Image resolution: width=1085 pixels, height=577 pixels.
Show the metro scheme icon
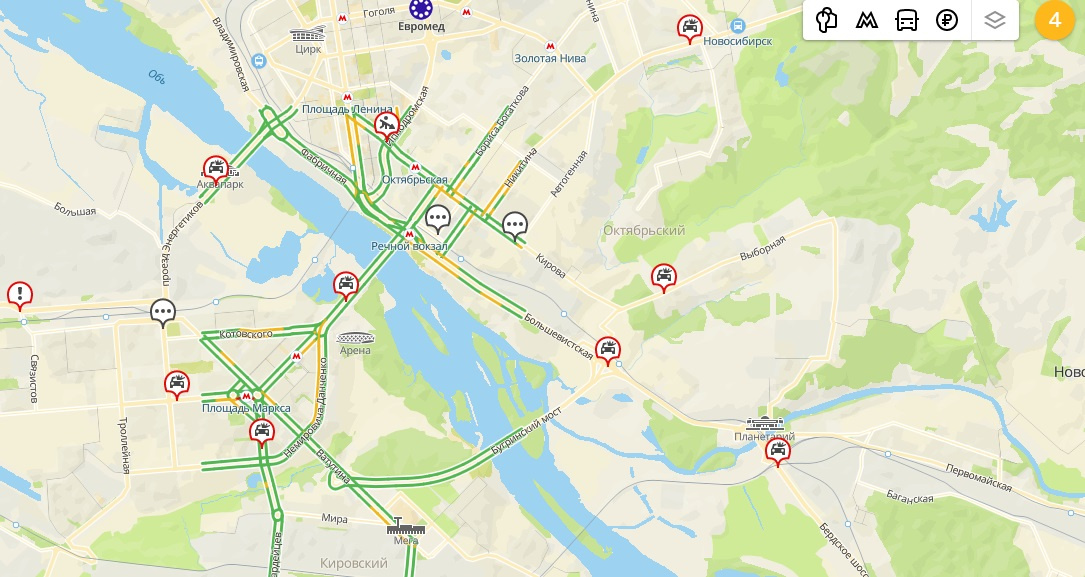tap(866, 20)
